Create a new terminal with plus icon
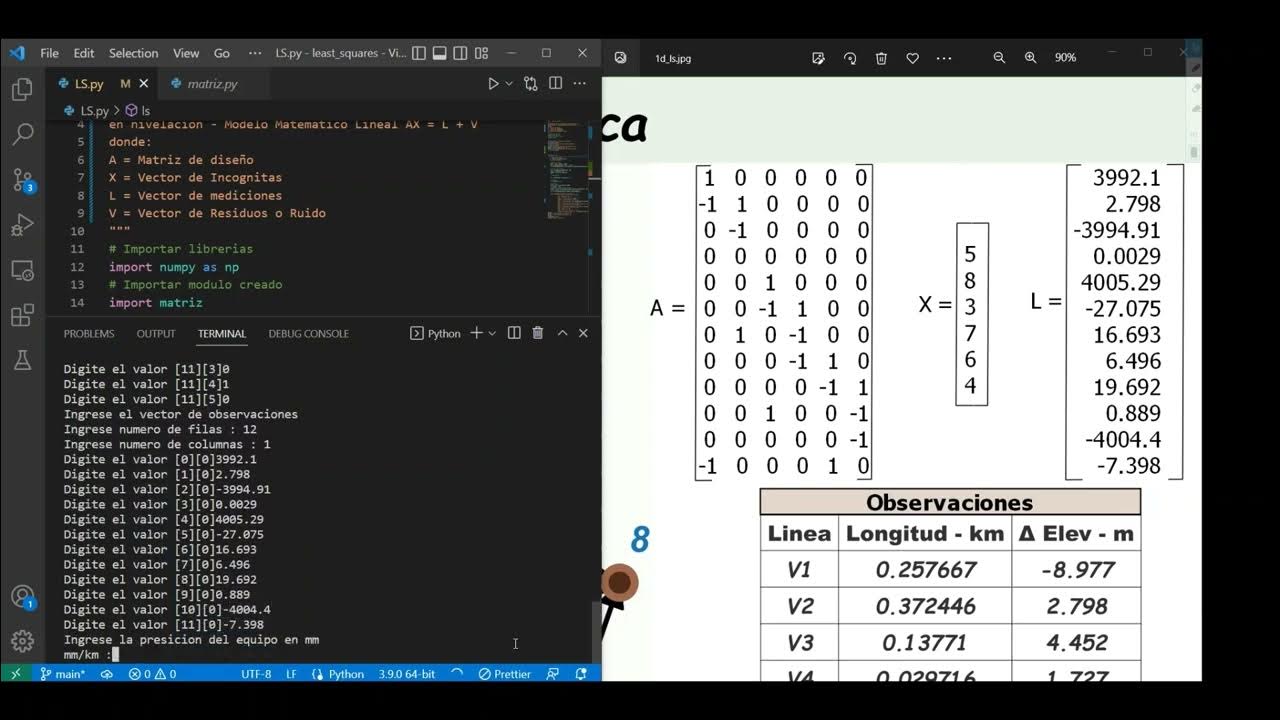Viewport: 1280px width, 720px height. [x=476, y=333]
